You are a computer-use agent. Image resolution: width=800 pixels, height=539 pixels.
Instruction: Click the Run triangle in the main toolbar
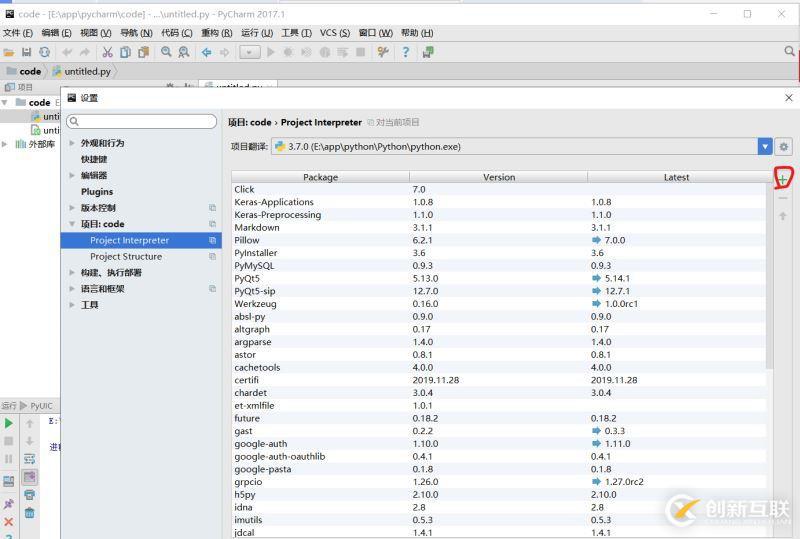click(271, 52)
